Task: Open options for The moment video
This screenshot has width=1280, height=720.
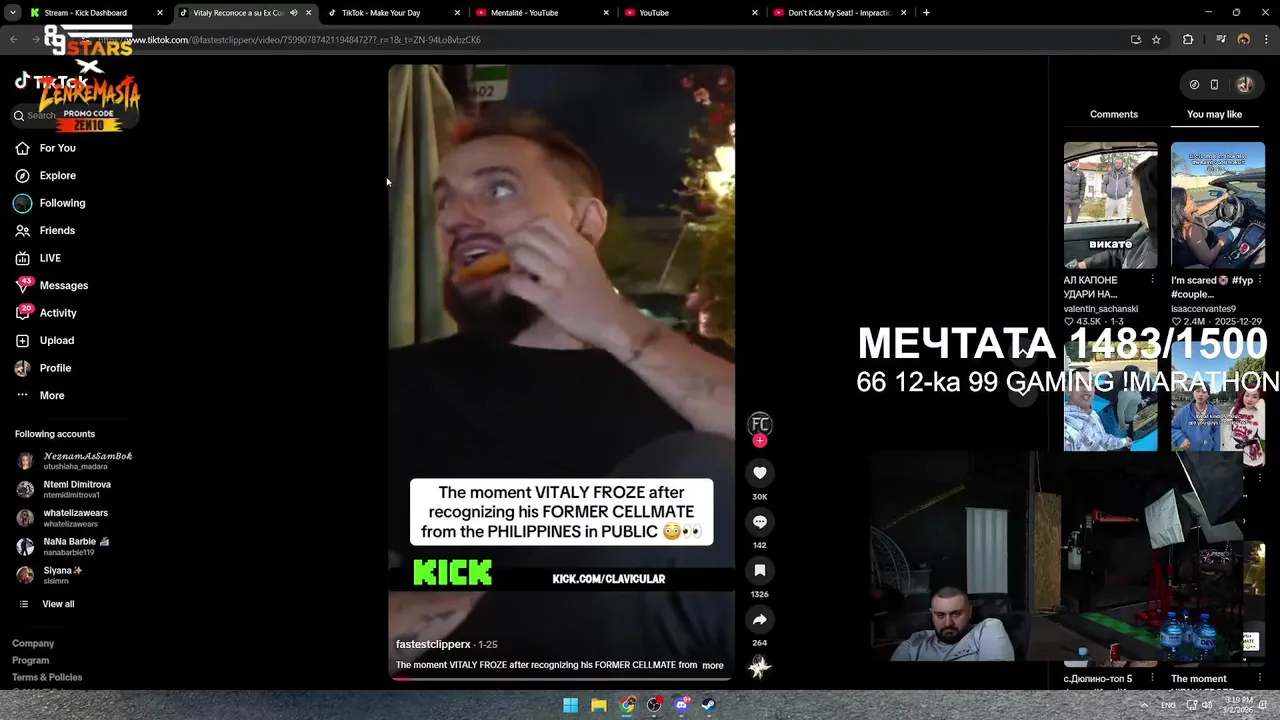Action: coord(1259,679)
